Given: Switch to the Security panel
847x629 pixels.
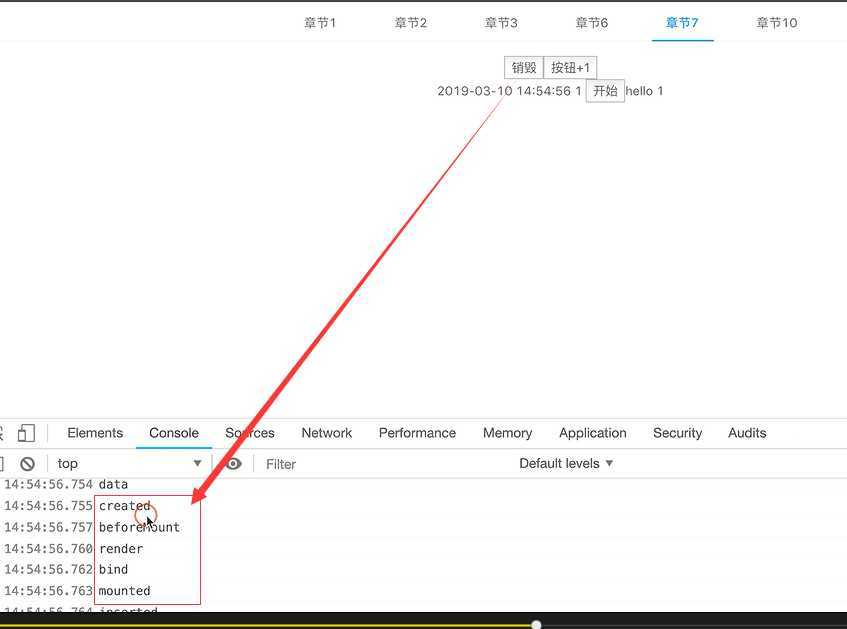Looking at the screenshot, I should click(x=677, y=433).
